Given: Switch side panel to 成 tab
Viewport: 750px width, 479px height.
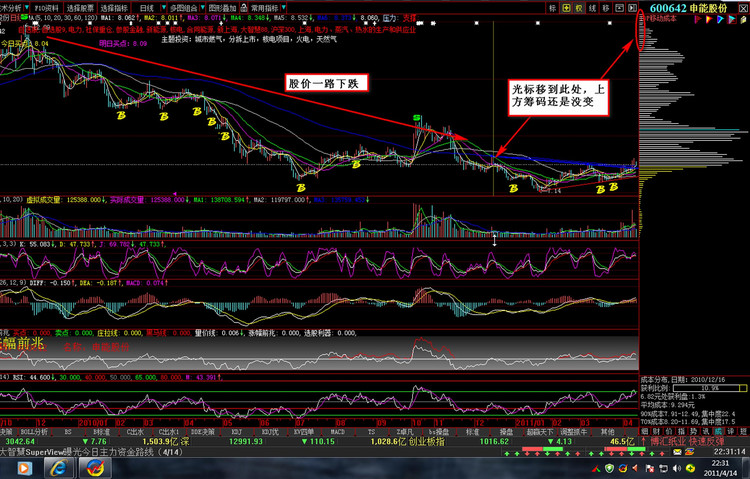Looking at the screenshot, I should click(x=718, y=432).
